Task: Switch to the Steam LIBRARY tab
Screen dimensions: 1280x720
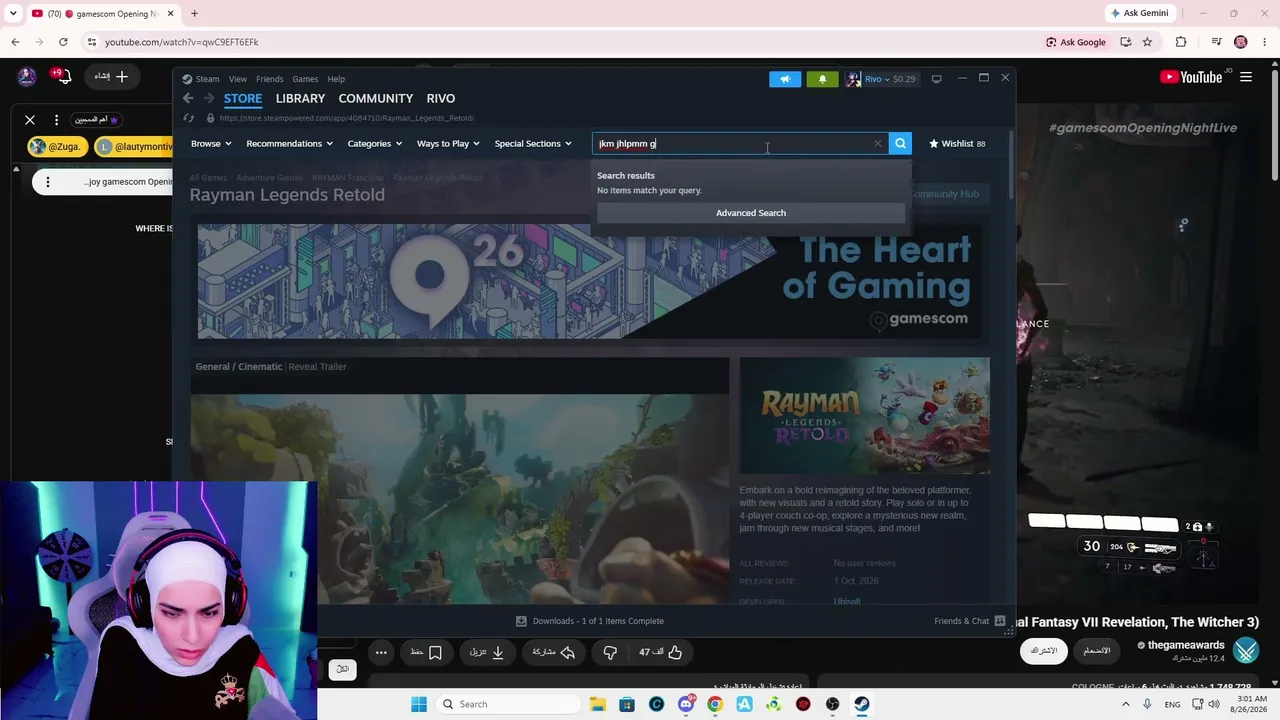Action: (x=300, y=98)
